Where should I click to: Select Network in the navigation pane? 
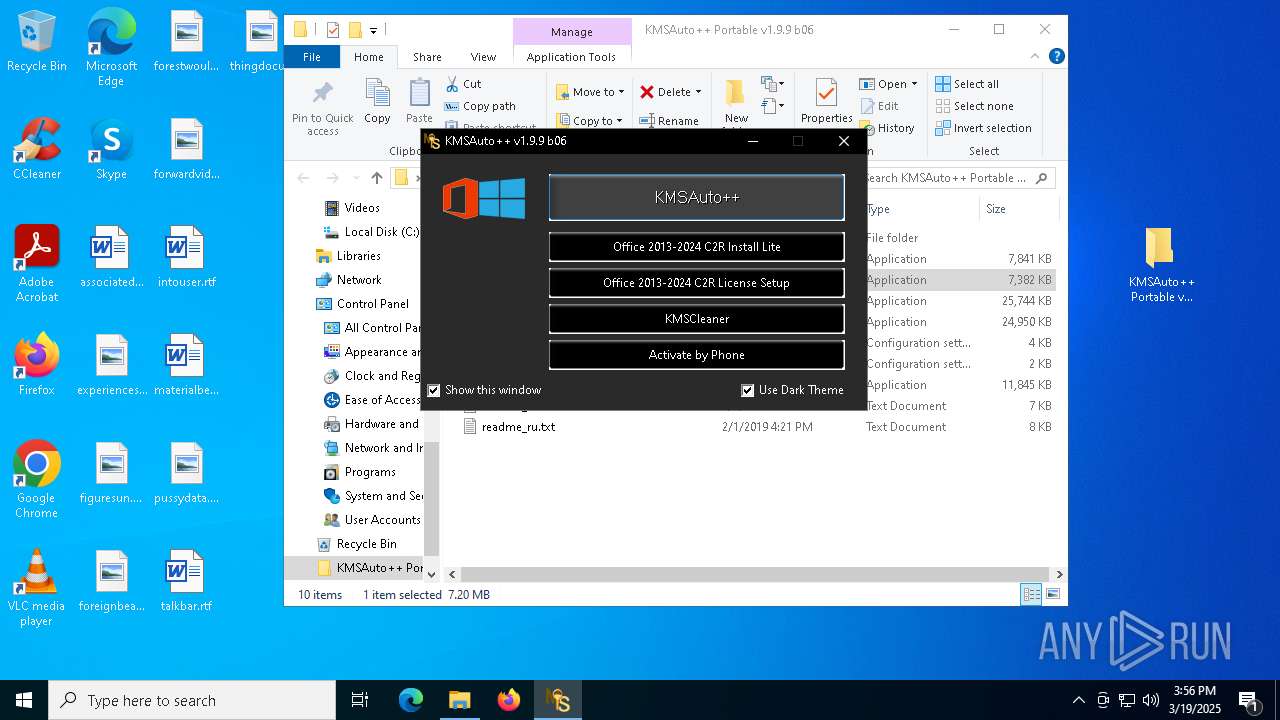[x=358, y=280]
